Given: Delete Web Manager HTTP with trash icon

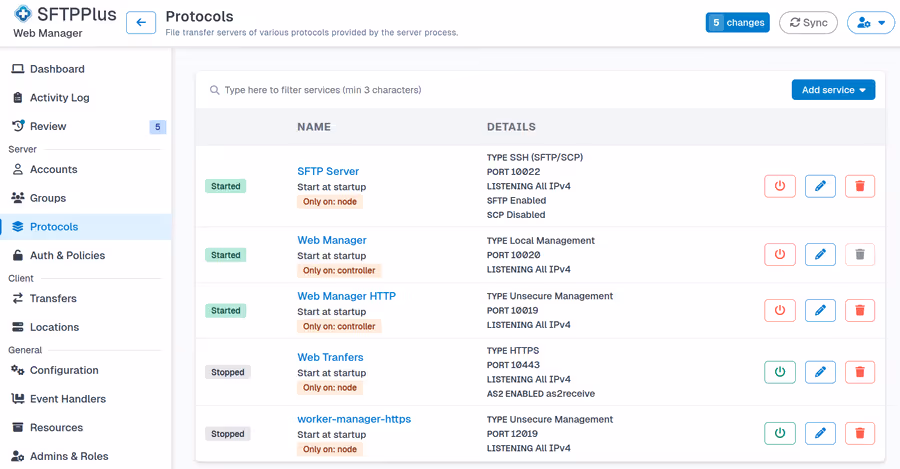Looking at the screenshot, I should coord(860,310).
